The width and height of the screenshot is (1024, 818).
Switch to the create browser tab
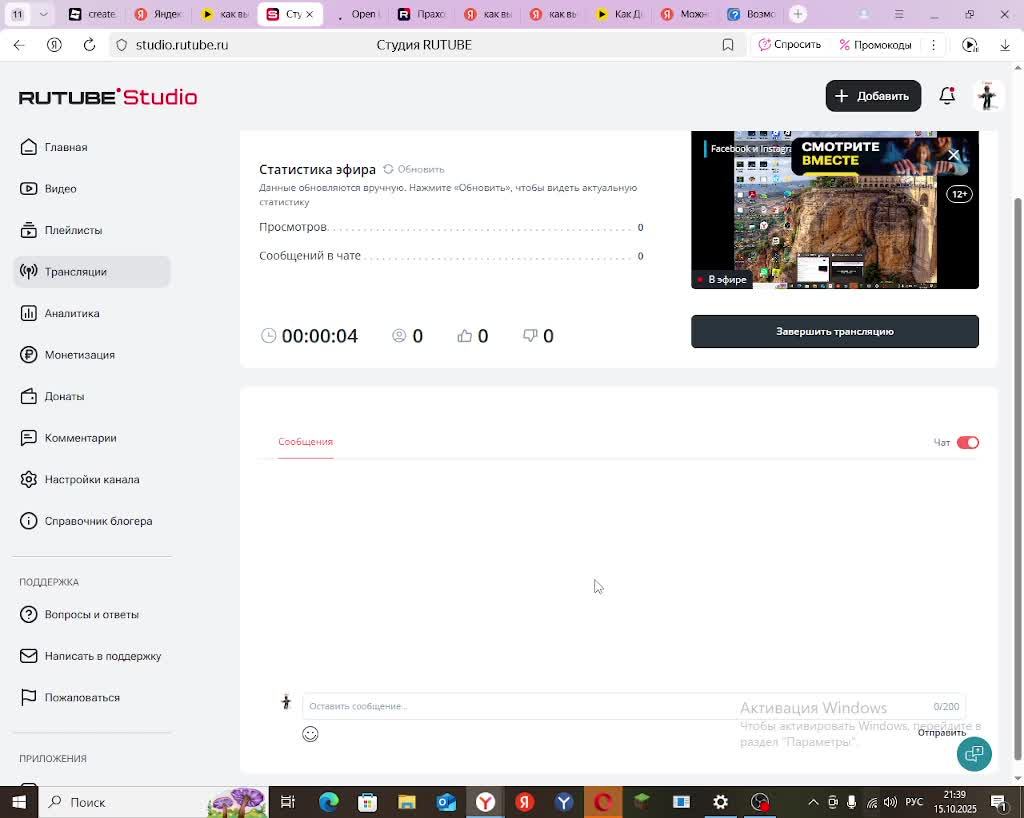tap(93, 14)
